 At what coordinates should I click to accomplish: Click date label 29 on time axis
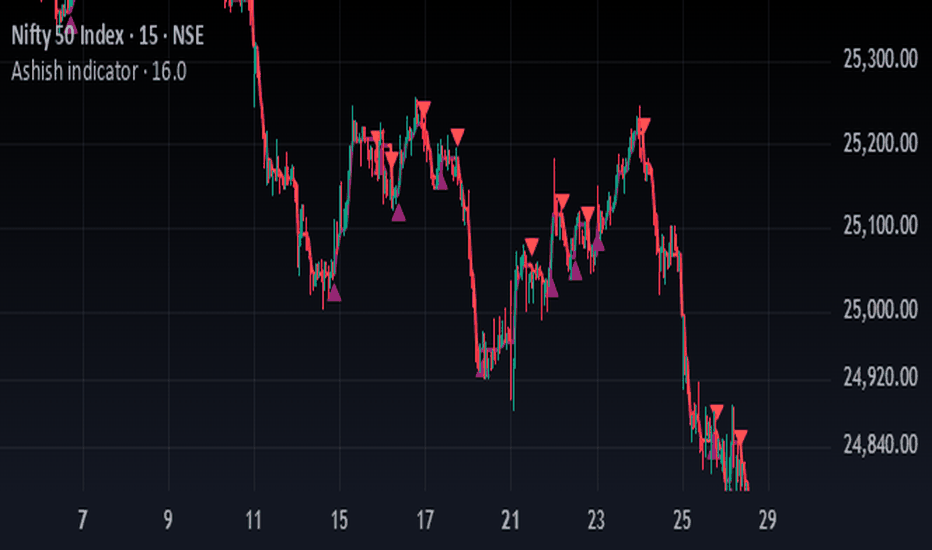coord(767,520)
